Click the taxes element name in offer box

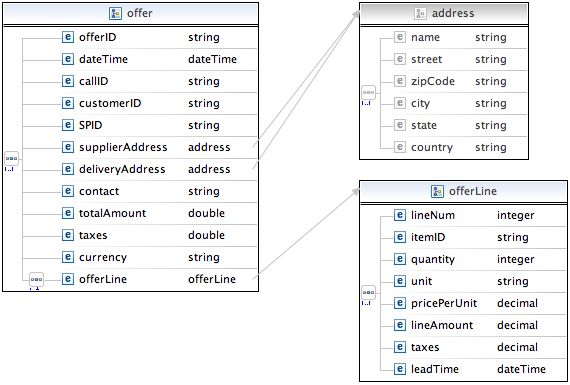[93, 235]
